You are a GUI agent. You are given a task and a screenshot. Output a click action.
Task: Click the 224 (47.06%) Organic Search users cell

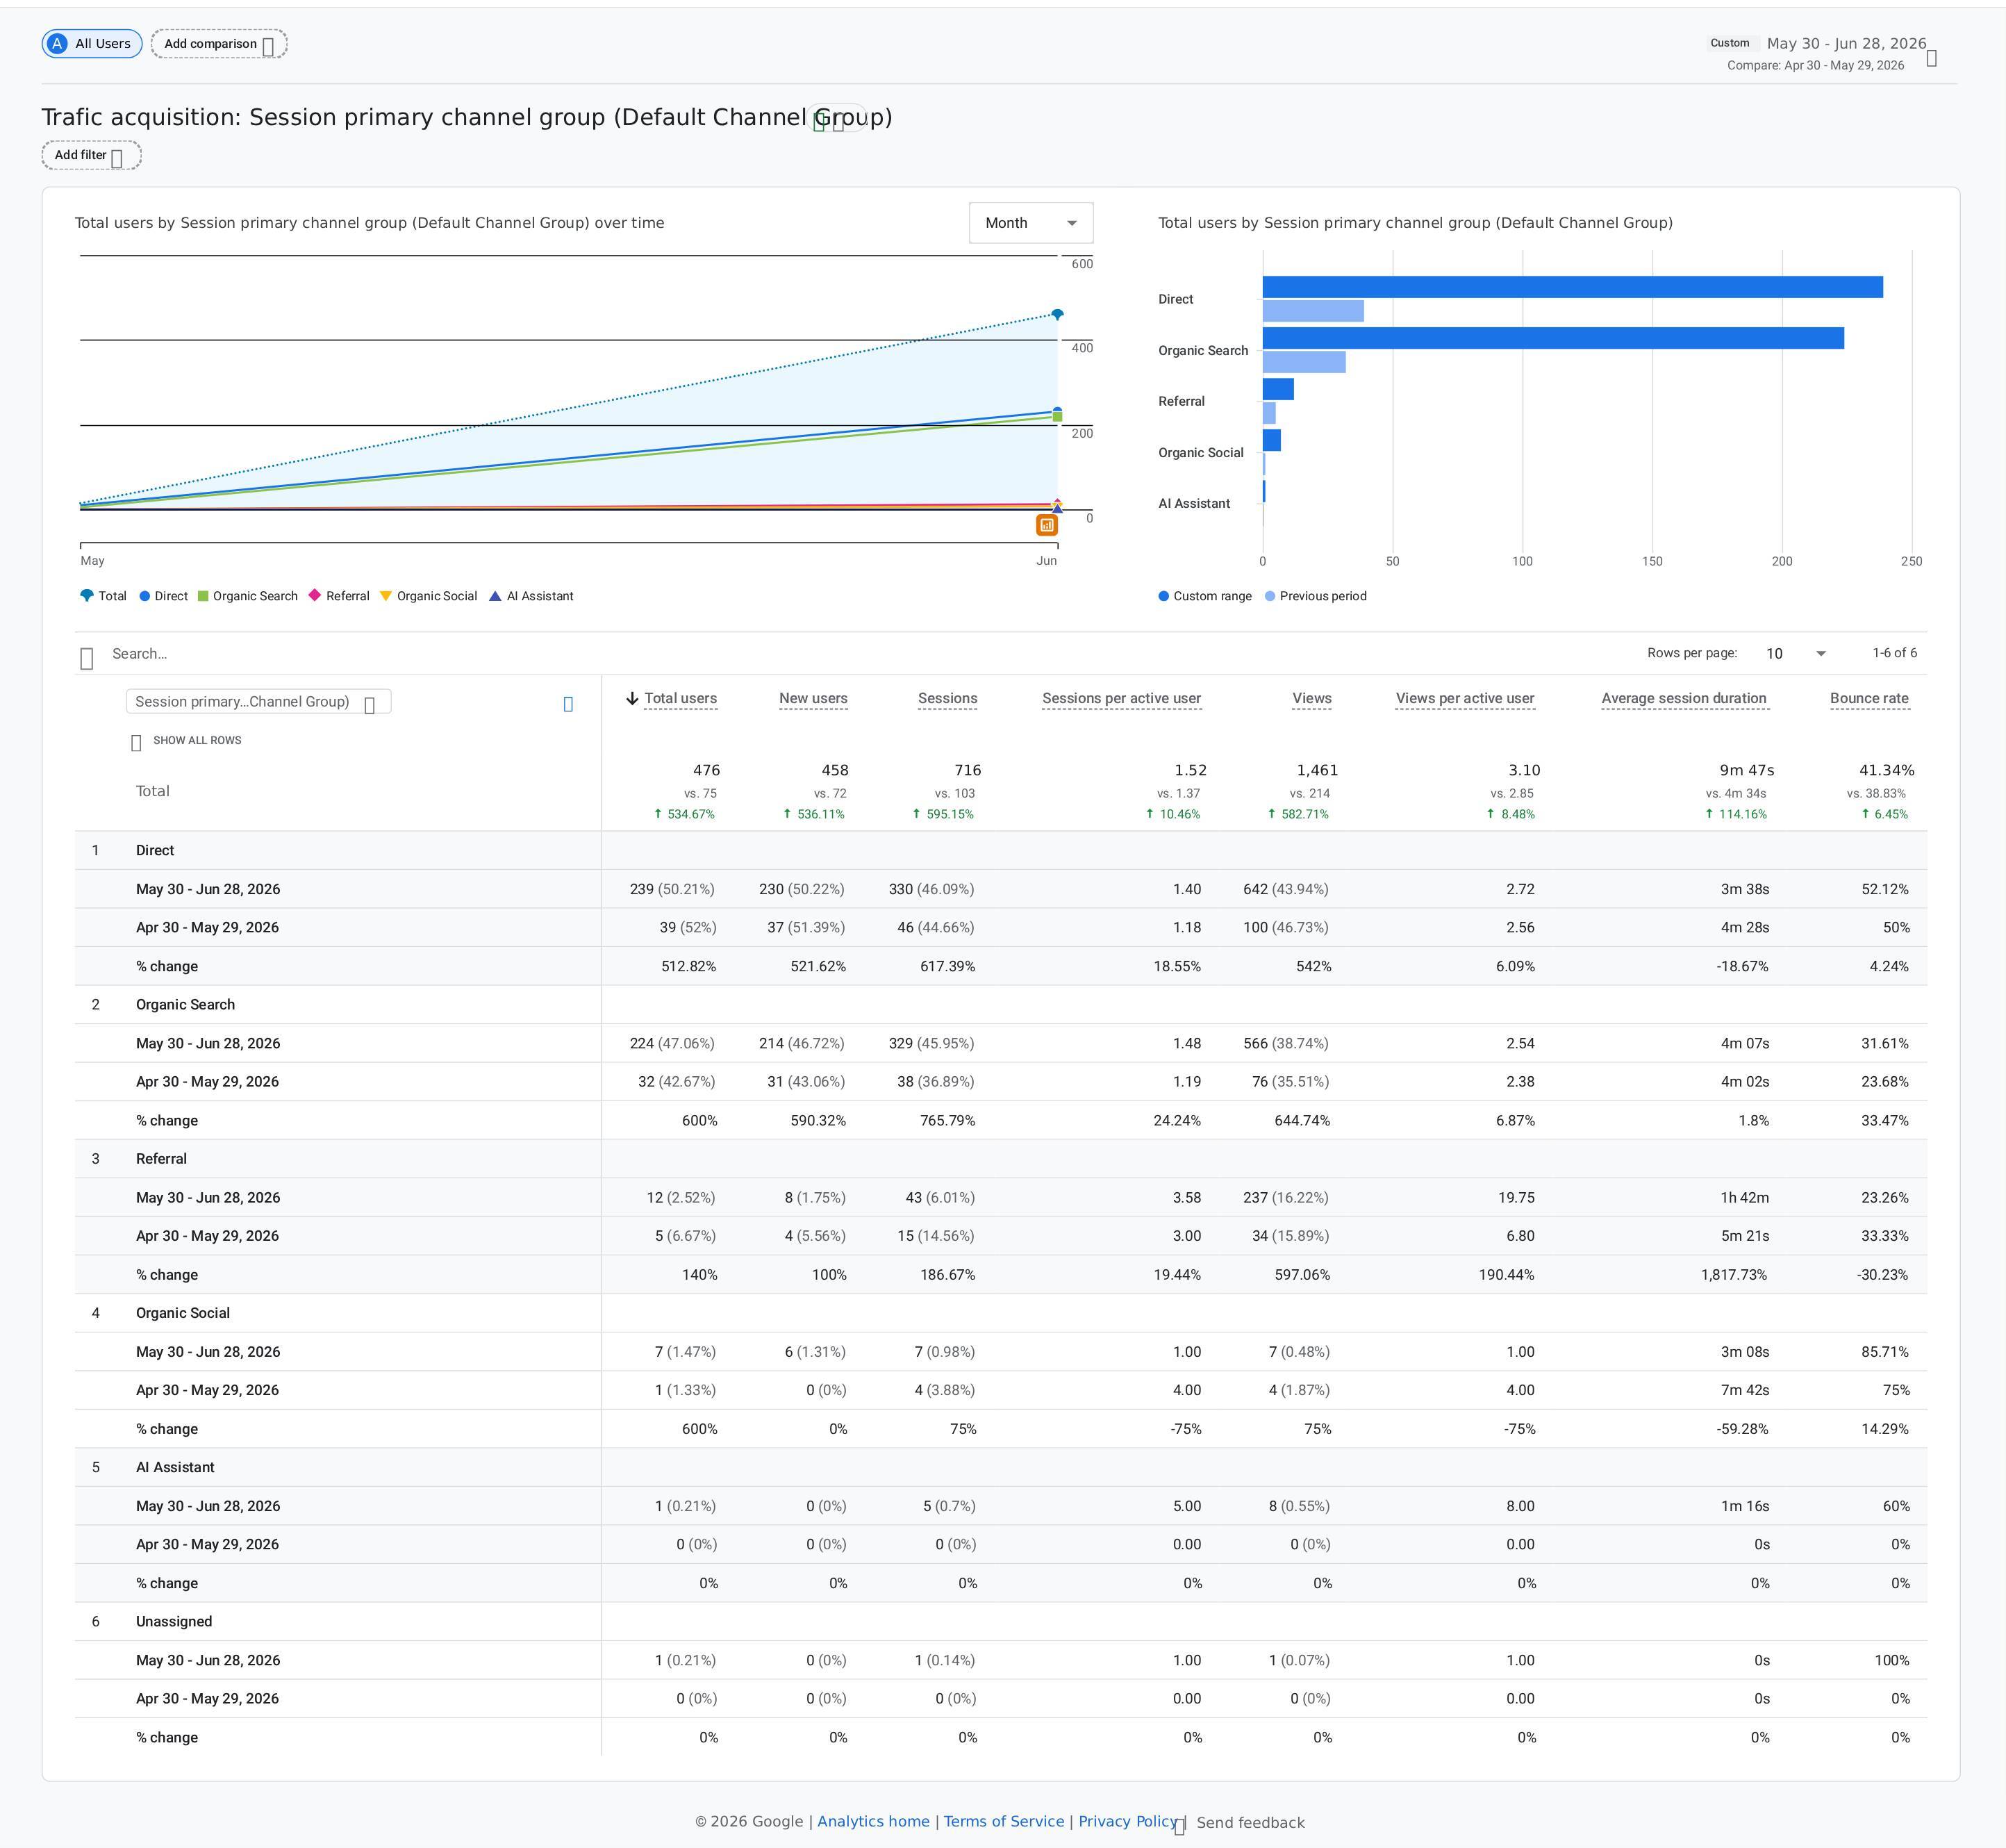tap(672, 1044)
